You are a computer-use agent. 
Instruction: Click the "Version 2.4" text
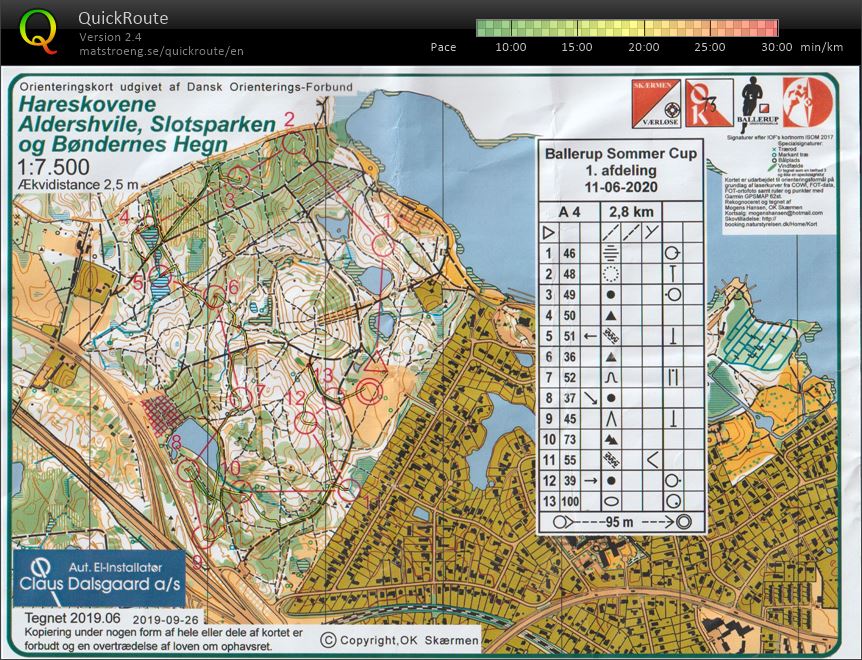coord(110,37)
